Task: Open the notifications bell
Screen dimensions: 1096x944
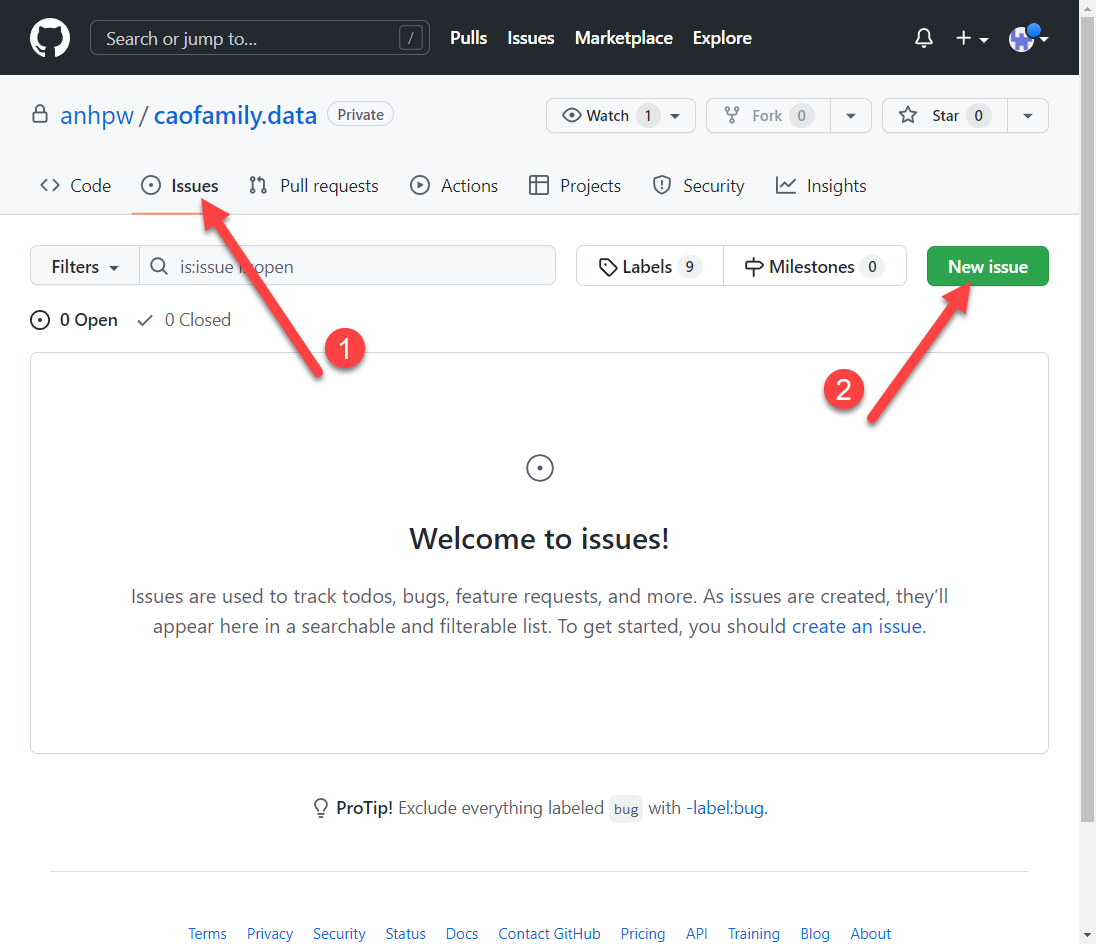Action: [924, 38]
